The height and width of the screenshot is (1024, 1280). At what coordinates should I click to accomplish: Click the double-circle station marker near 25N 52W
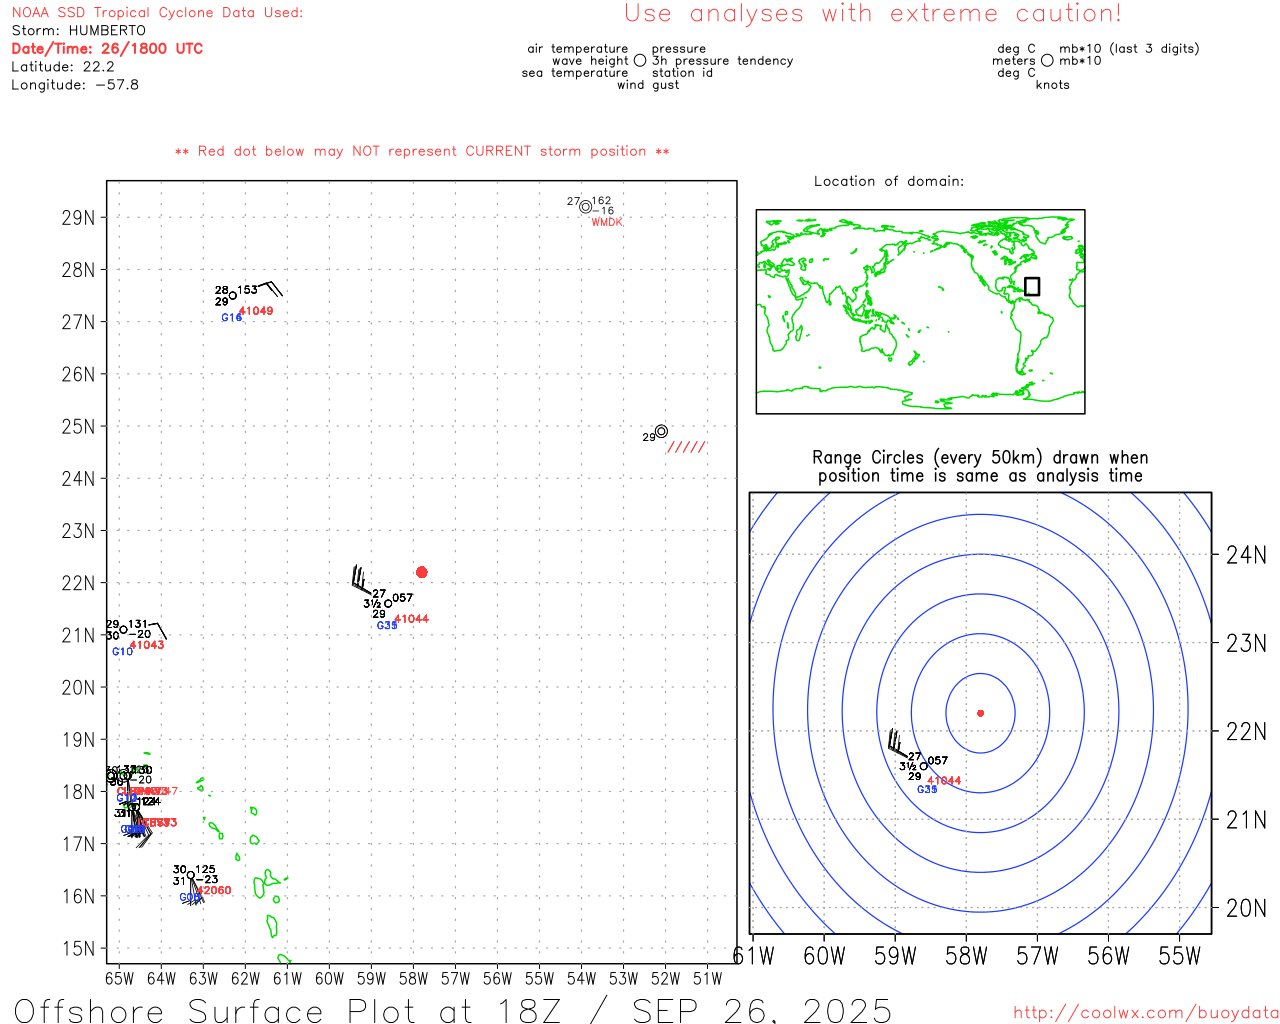point(661,431)
